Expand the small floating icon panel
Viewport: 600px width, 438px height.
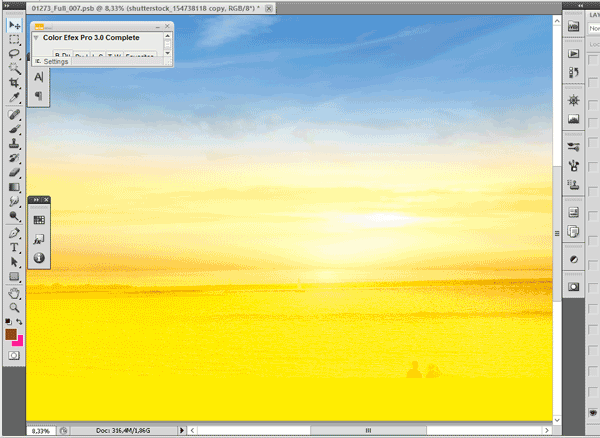pos(35,200)
